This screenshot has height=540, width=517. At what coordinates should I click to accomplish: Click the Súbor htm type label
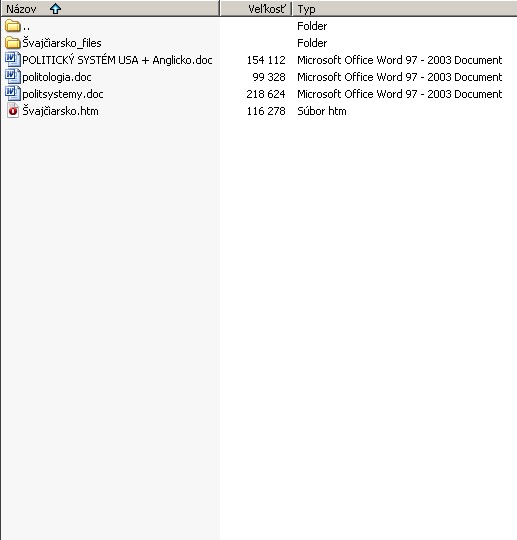tap(322, 111)
